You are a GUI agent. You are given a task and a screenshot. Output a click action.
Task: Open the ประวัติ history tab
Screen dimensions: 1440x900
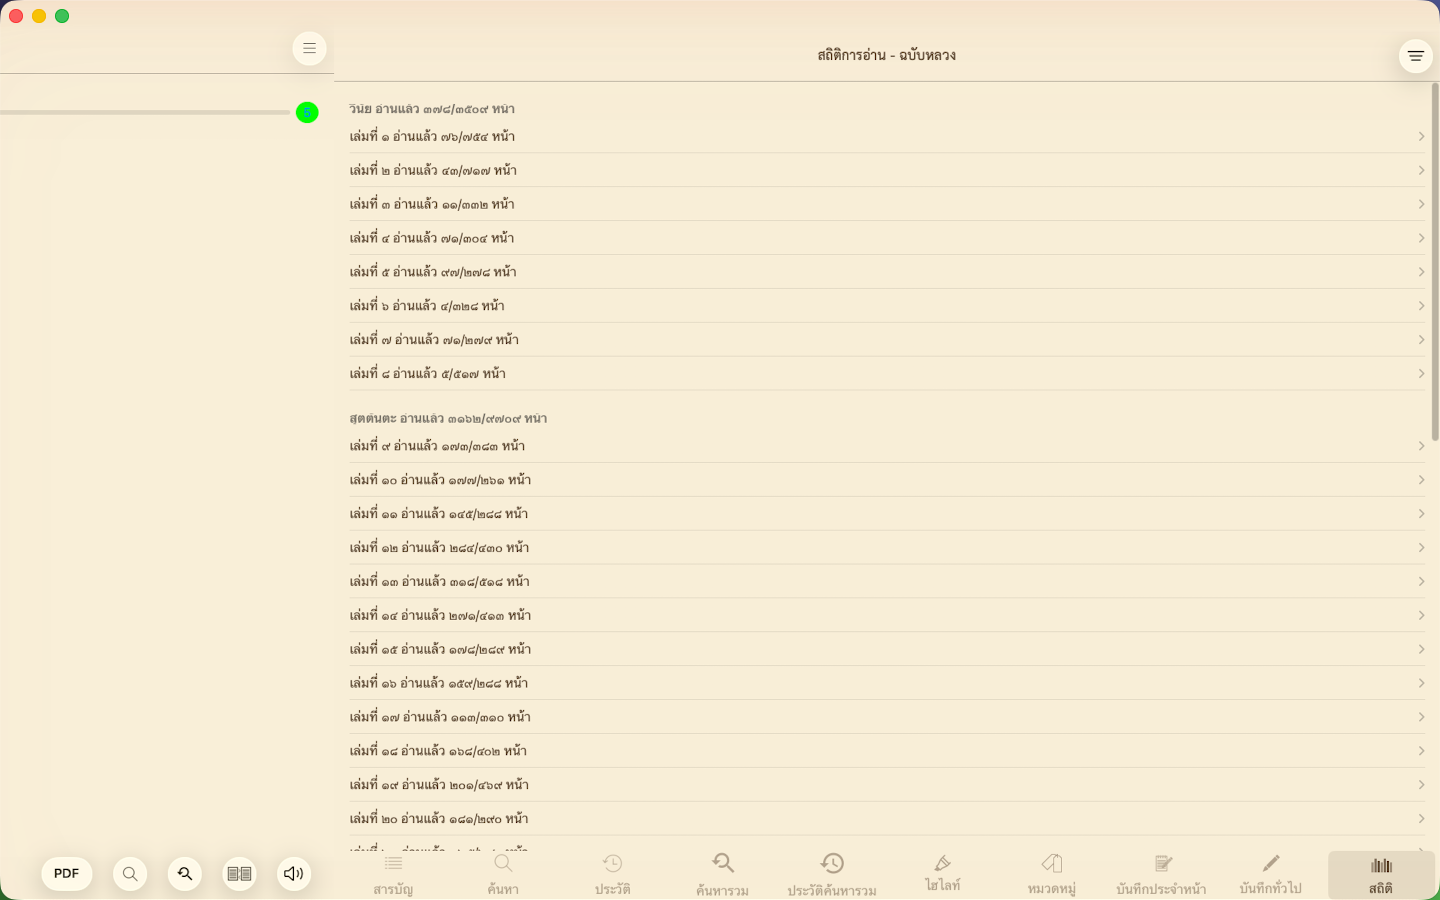pos(612,875)
